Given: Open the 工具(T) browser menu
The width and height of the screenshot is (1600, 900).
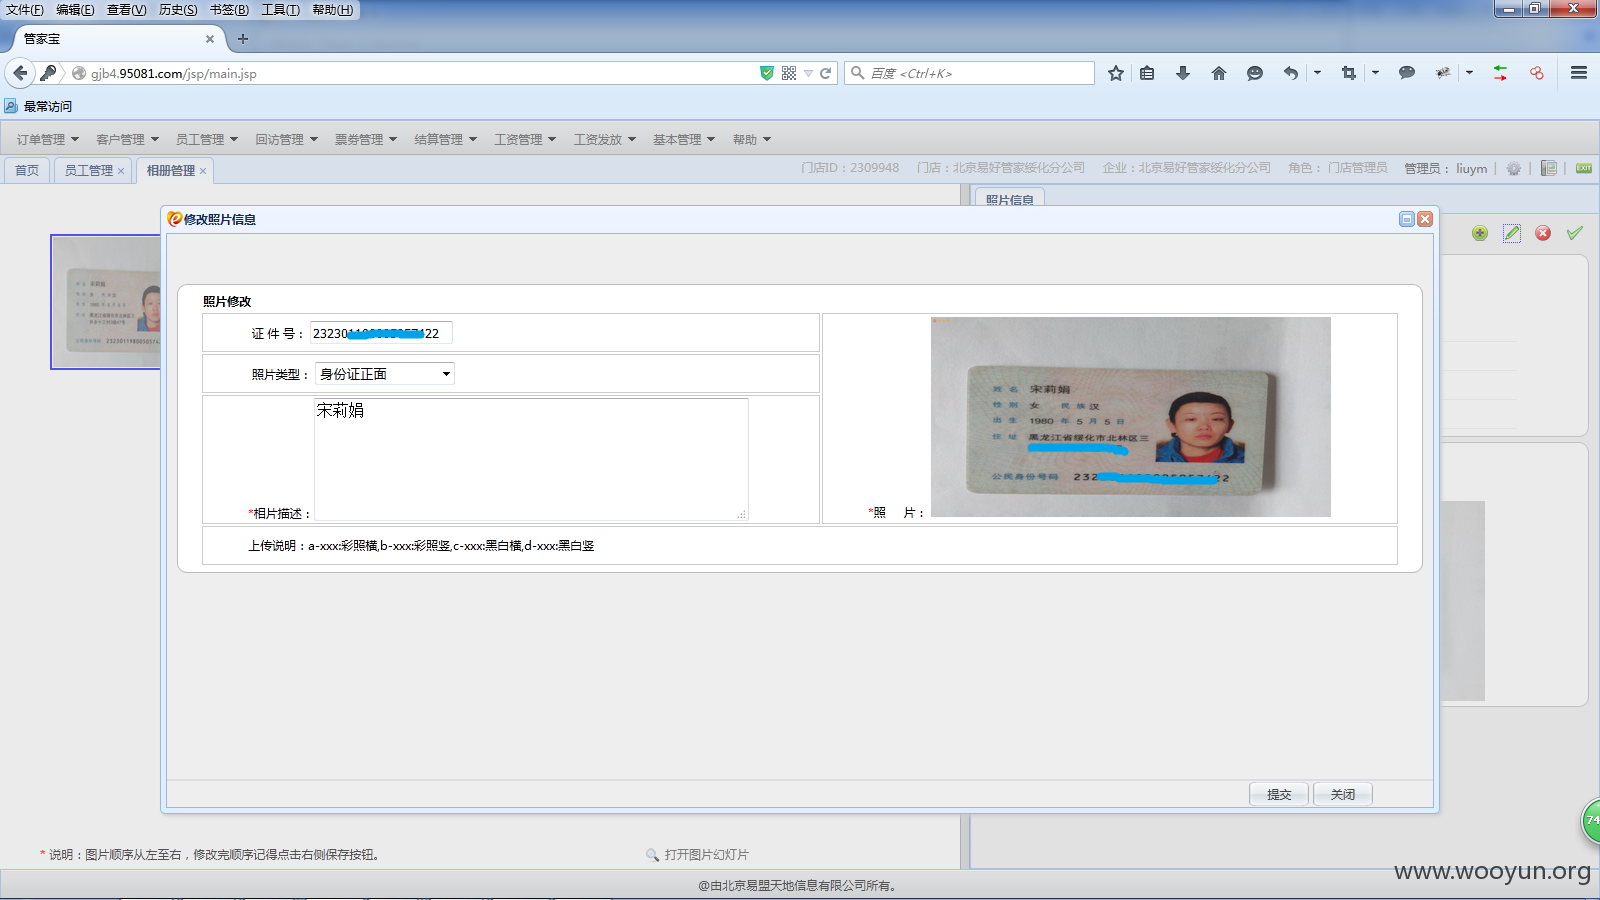Looking at the screenshot, I should (x=281, y=10).
